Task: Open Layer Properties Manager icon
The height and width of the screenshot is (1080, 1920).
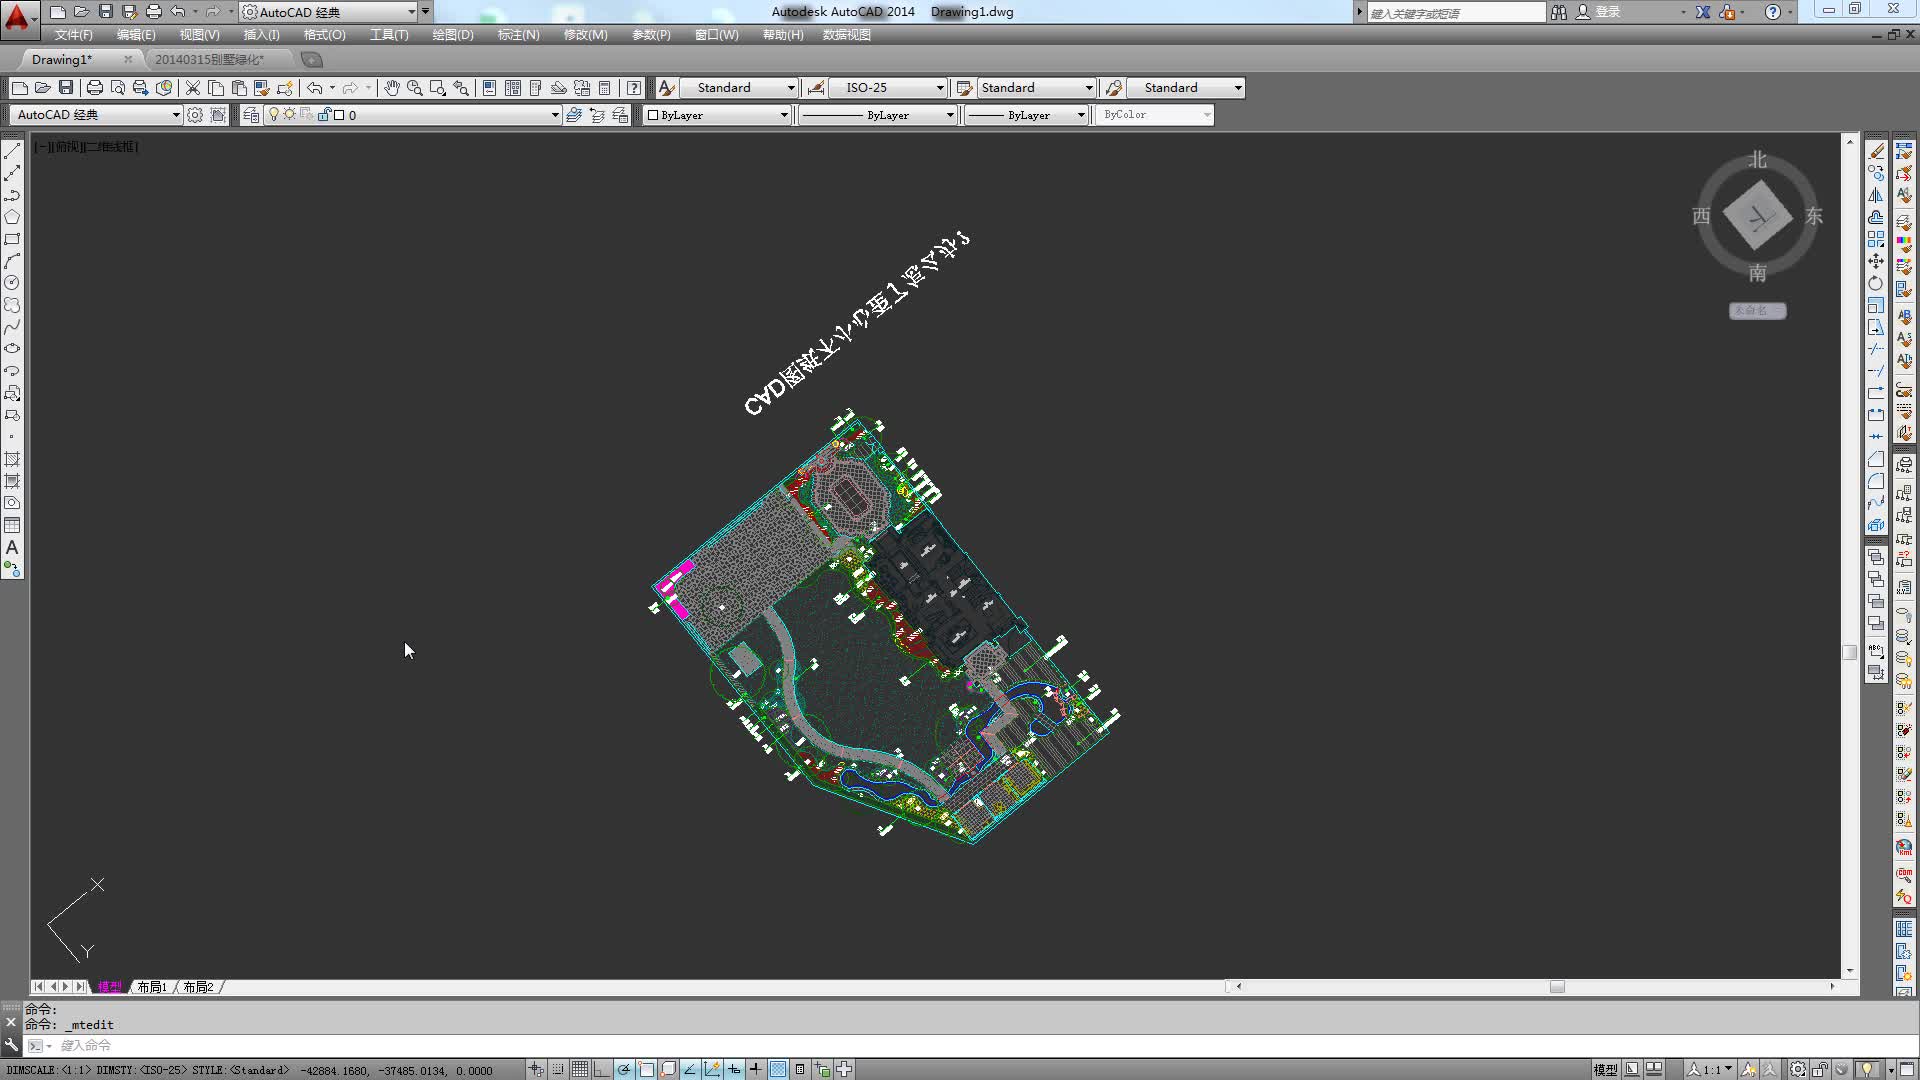Action: coord(251,115)
